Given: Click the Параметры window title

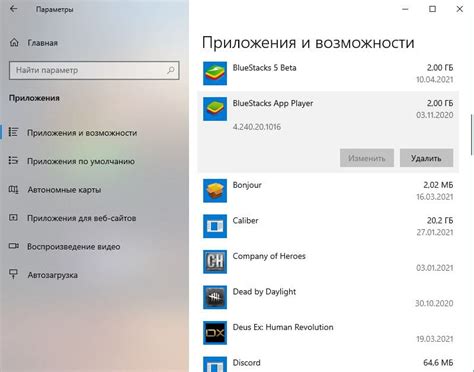Looking at the screenshot, I should [55, 9].
